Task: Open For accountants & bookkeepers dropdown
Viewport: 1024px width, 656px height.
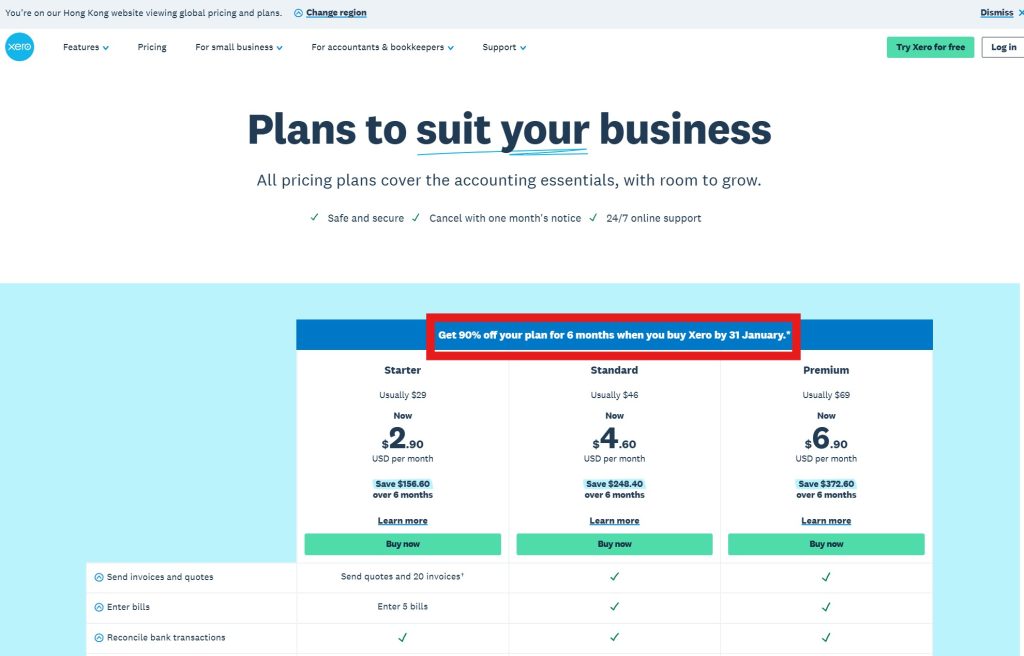Action: (382, 47)
